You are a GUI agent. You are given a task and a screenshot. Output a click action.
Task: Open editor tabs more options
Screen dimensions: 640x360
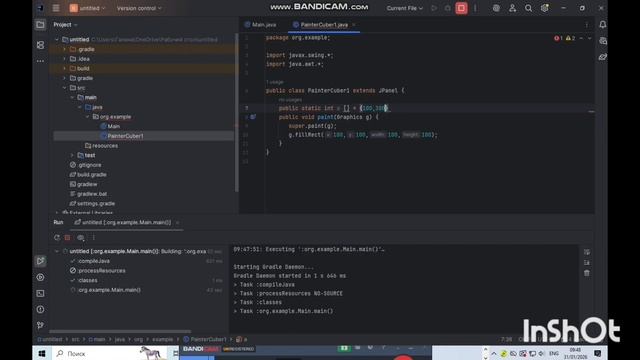[x=587, y=25]
